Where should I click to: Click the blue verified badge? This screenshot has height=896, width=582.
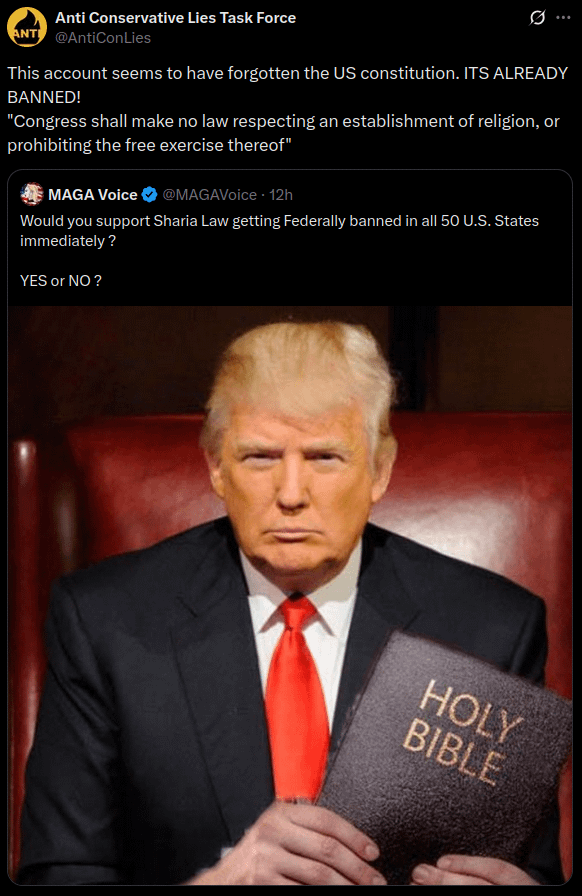149,195
